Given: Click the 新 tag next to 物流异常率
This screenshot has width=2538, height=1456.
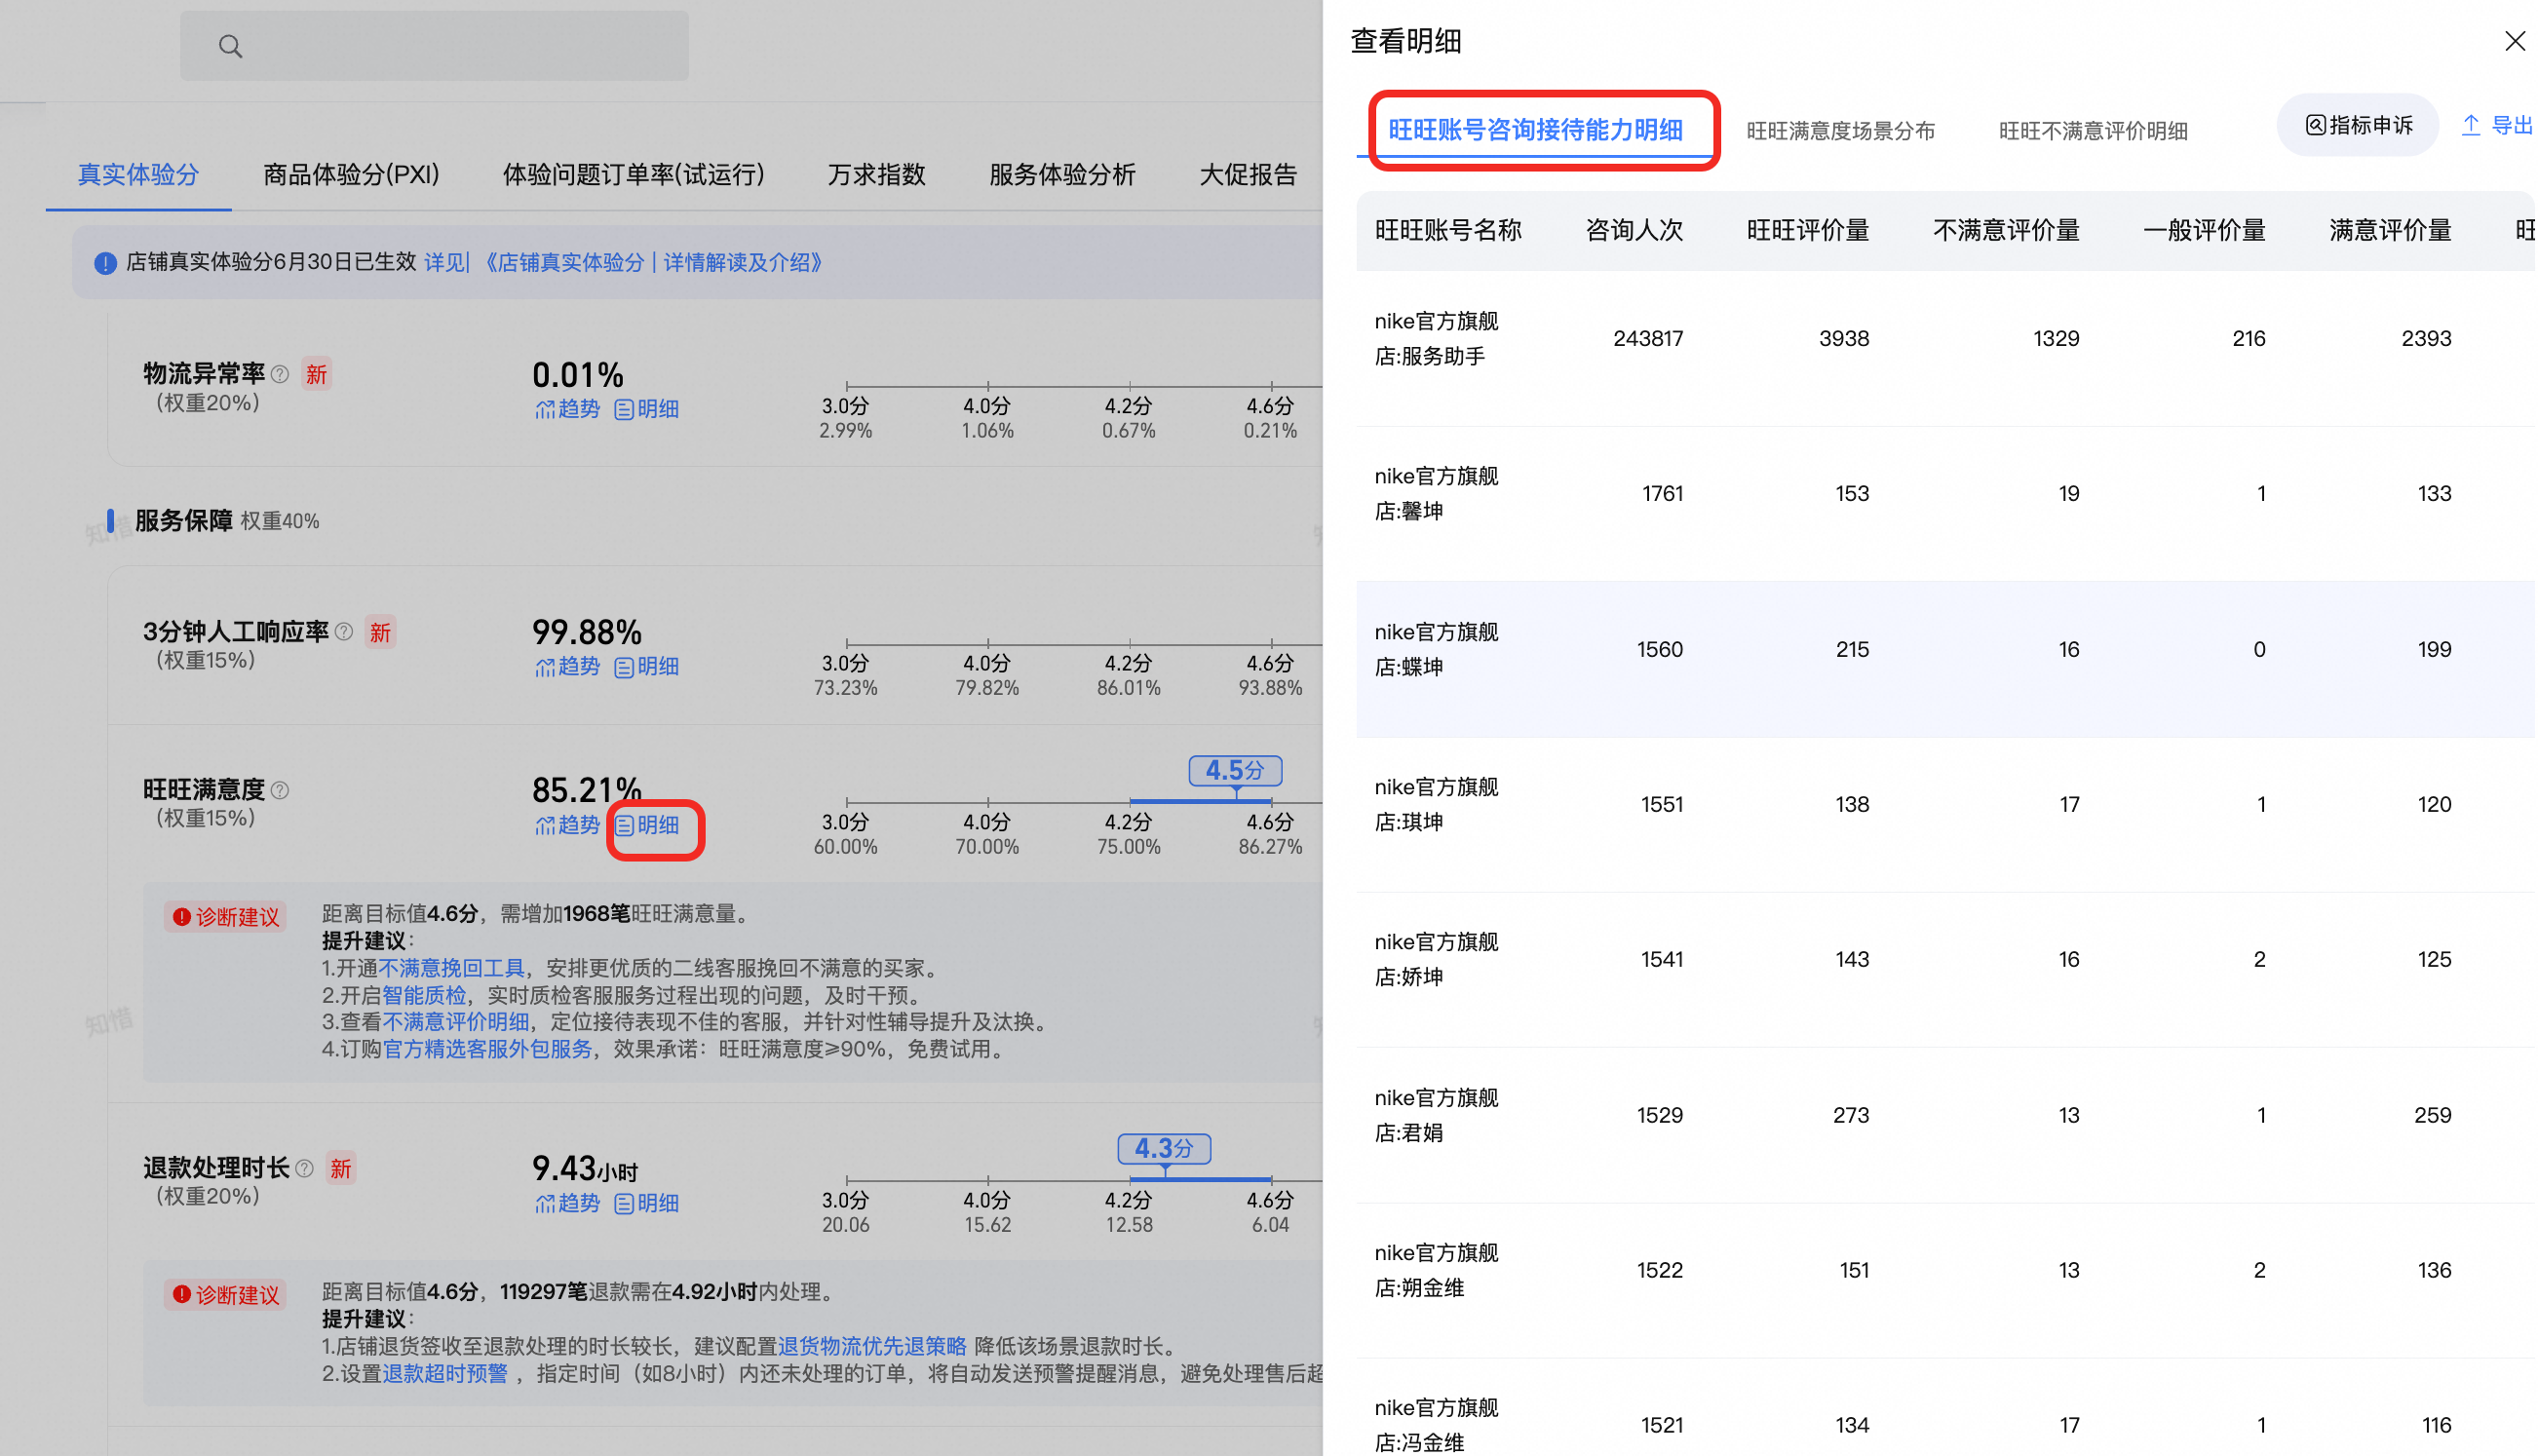Looking at the screenshot, I should point(316,374).
